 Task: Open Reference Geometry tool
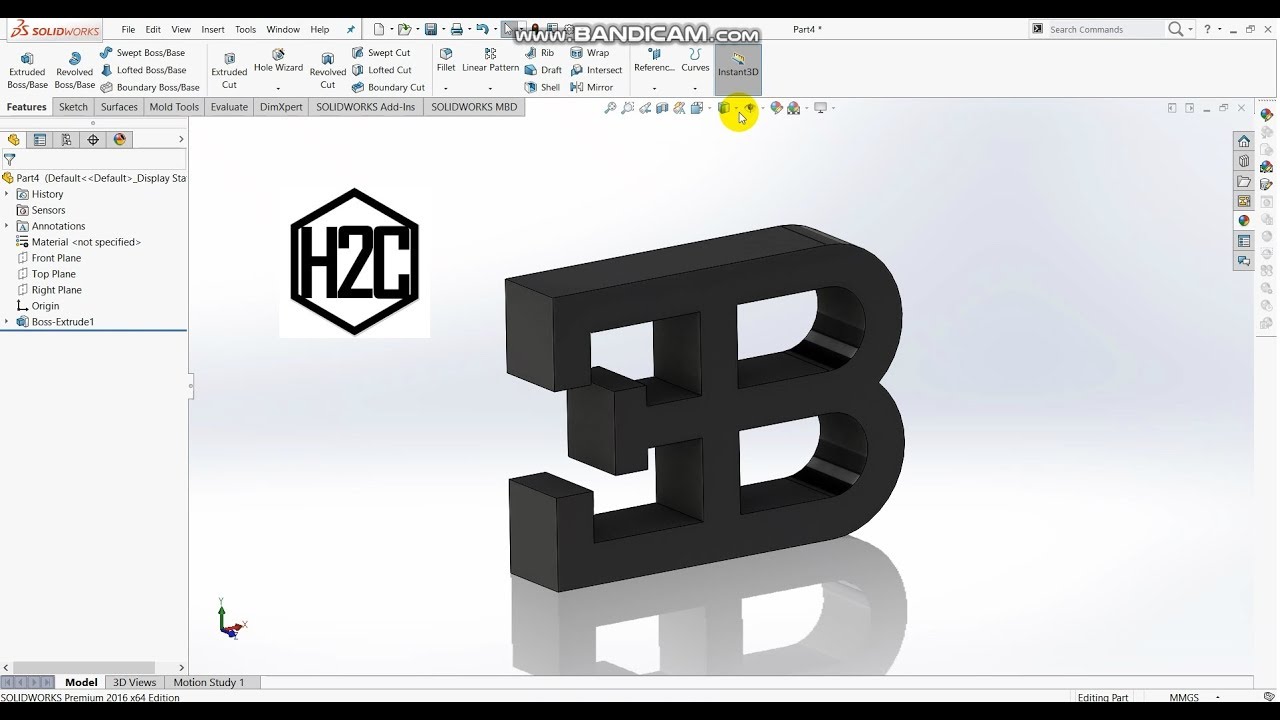[x=654, y=61]
